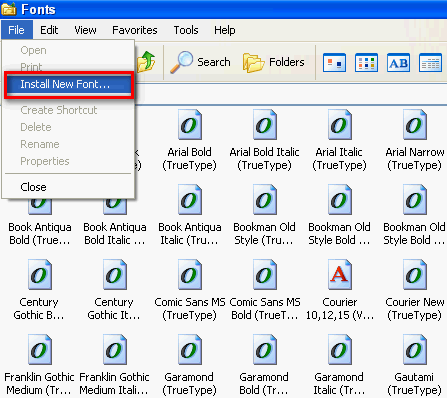Select Garamond Italic font icon
Screen dimensions: 447x398
click(340, 350)
